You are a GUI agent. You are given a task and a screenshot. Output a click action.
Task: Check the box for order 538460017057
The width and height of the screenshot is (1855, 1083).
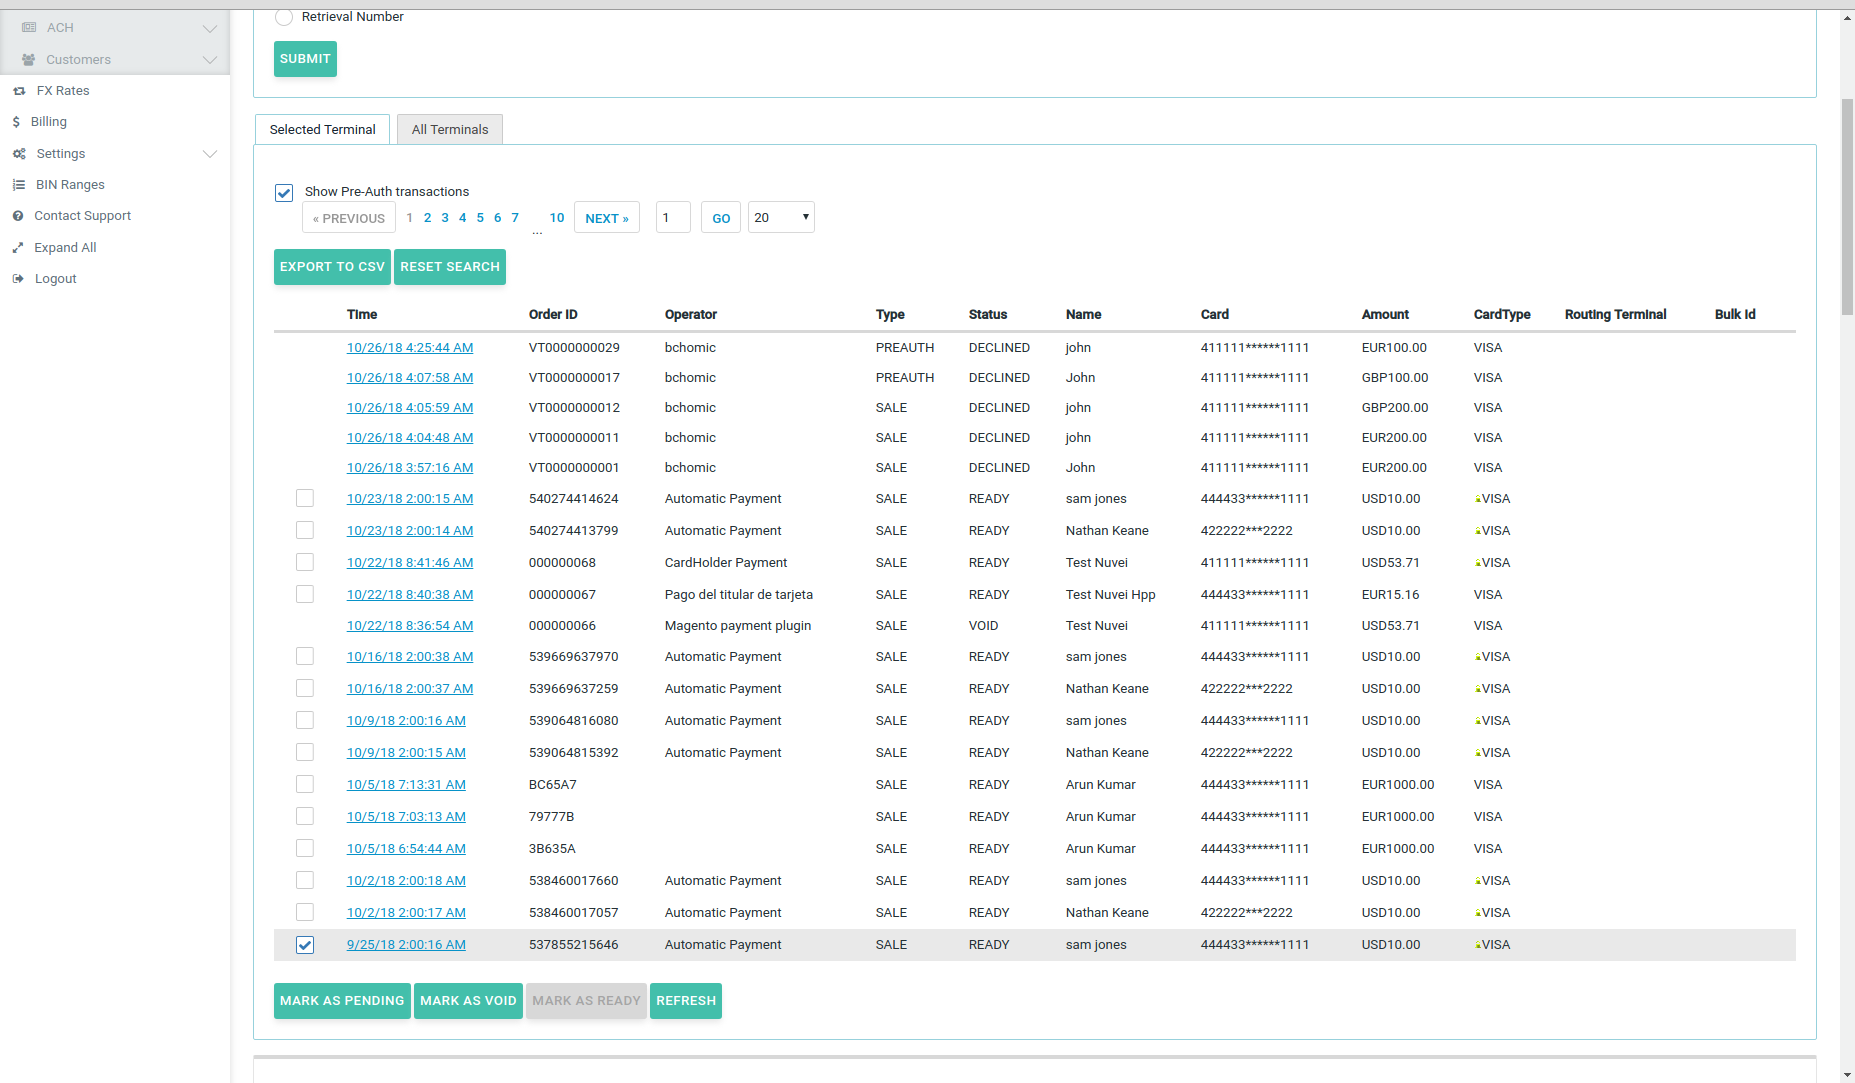tap(305, 912)
